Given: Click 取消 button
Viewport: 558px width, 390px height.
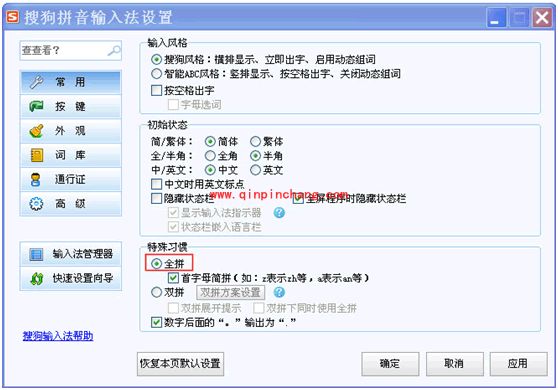Looking at the screenshot, I should (x=454, y=364).
